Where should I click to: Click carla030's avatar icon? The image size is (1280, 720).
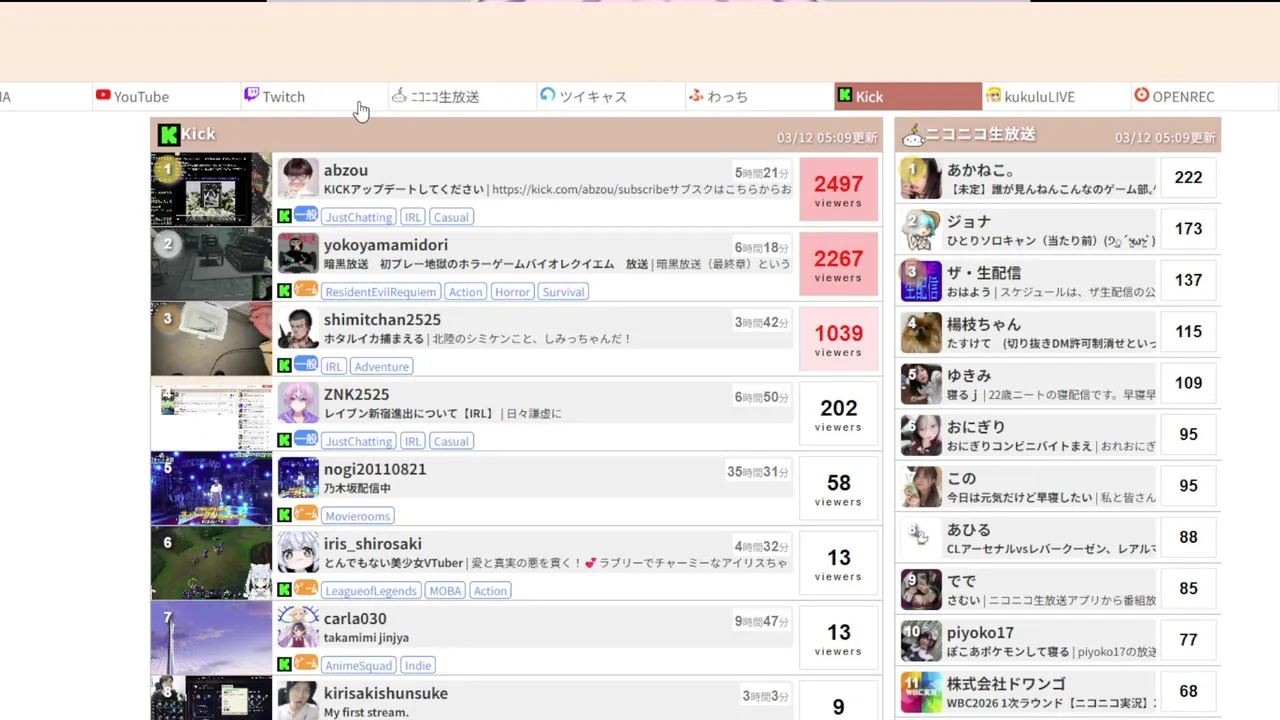298,627
